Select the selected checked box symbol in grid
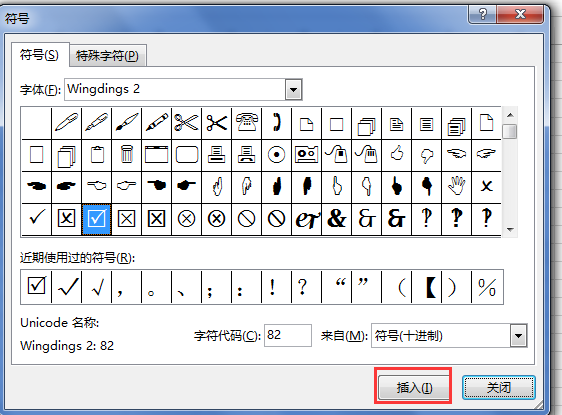Screen dimensions: 562x415 pos(96,219)
